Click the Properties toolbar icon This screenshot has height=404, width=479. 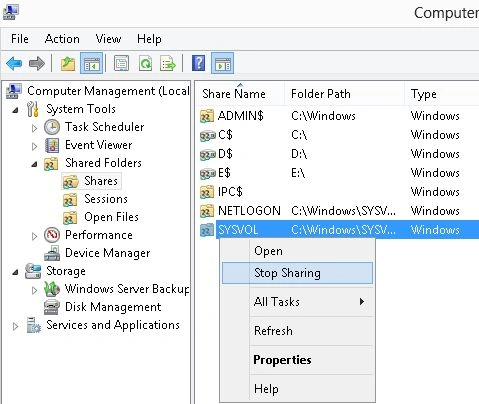[121, 63]
